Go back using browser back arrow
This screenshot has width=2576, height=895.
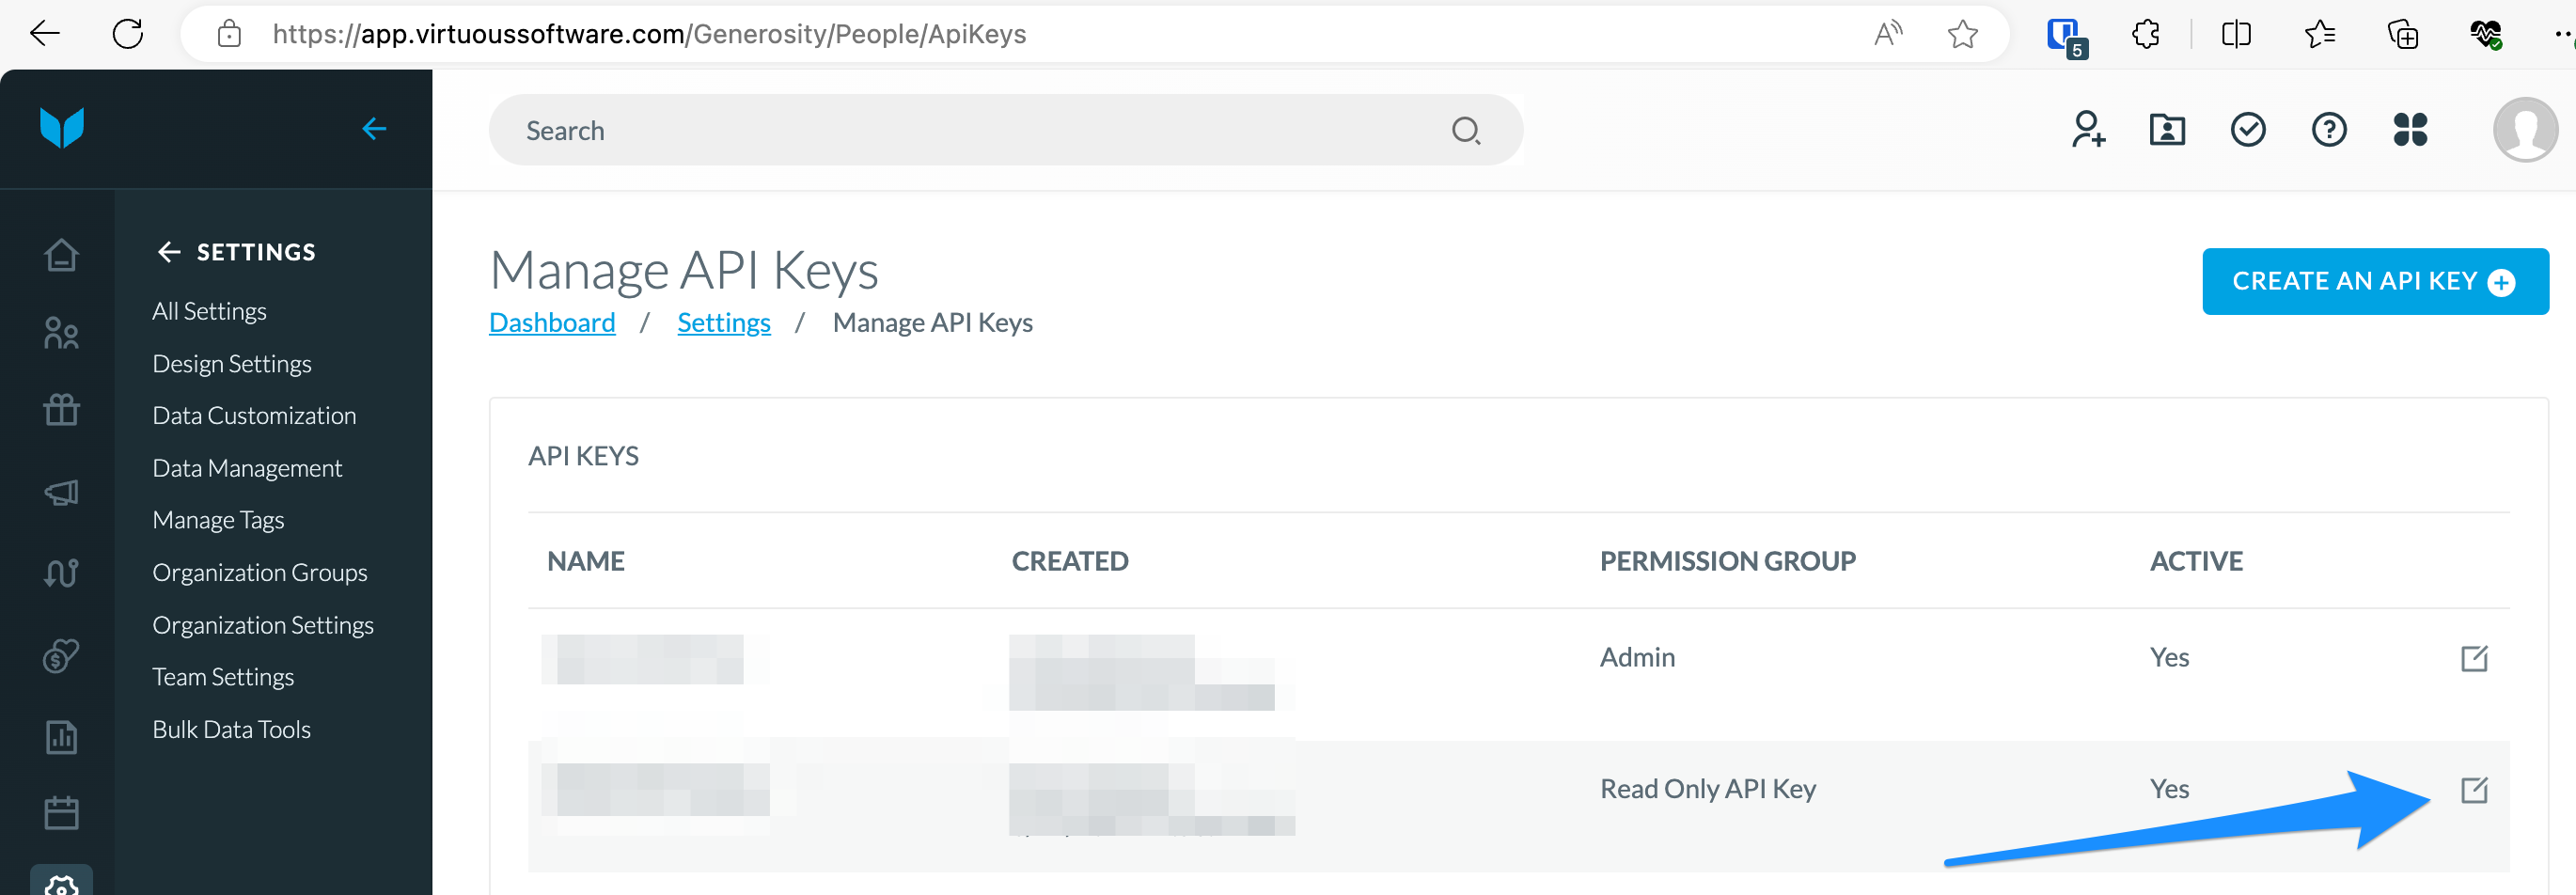pos(45,34)
